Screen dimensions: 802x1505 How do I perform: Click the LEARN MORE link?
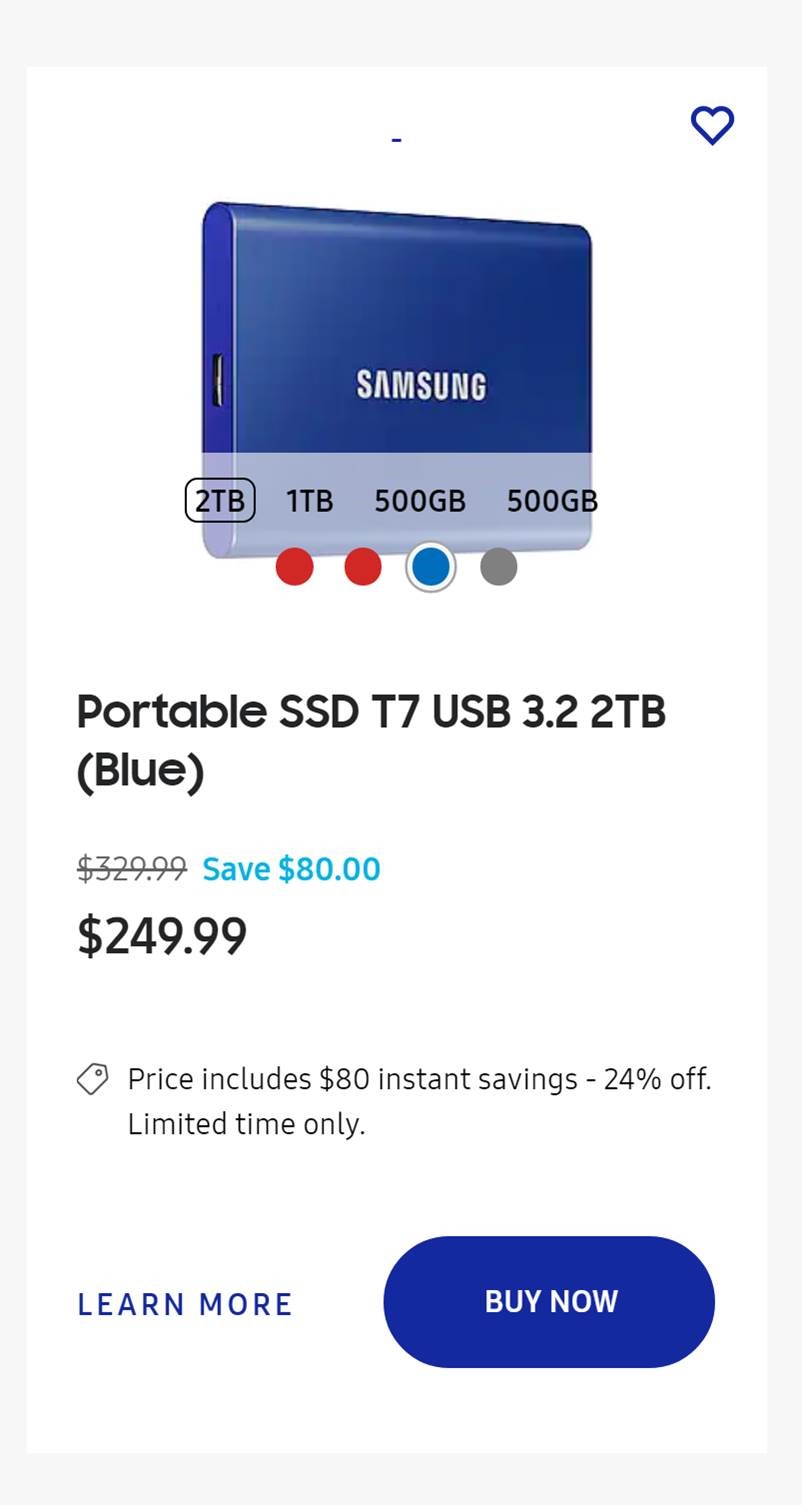coord(185,1304)
